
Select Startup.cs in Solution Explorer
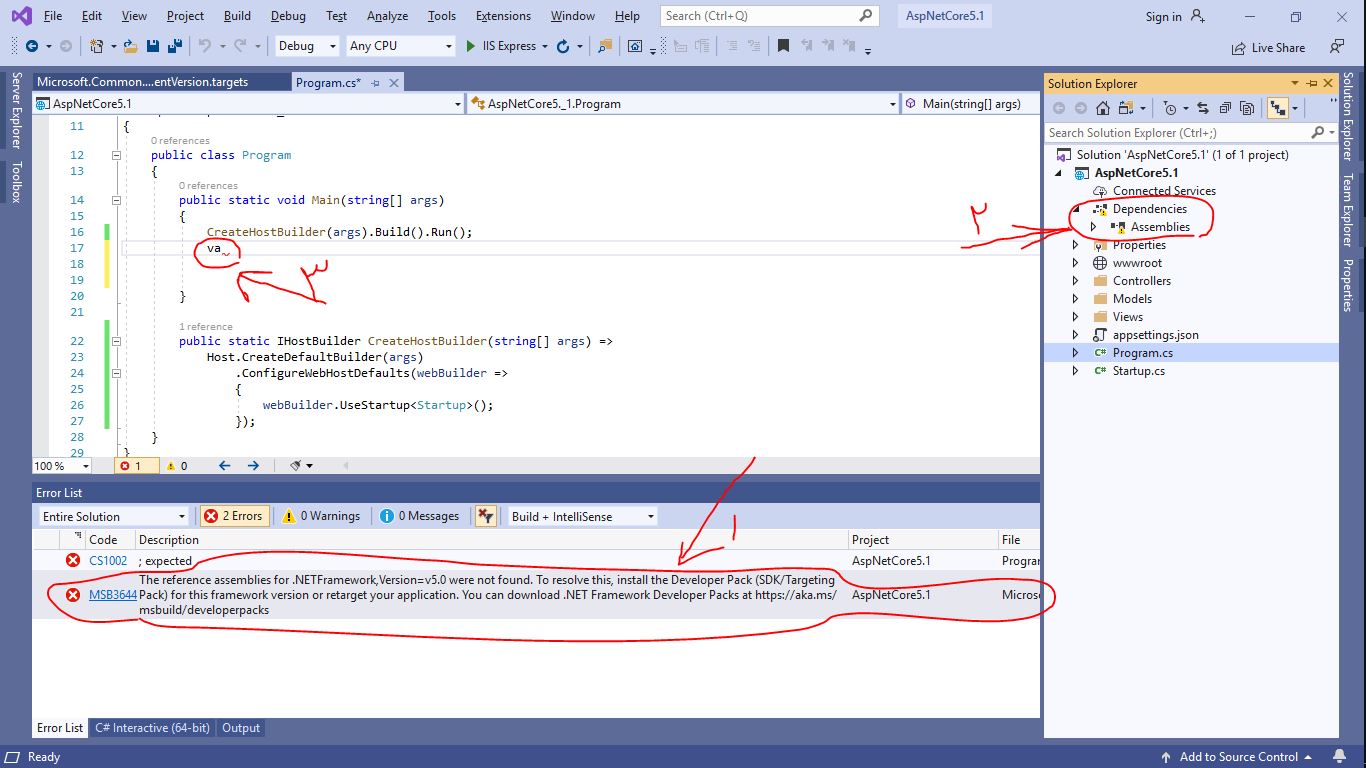[x=1138, y=371]
